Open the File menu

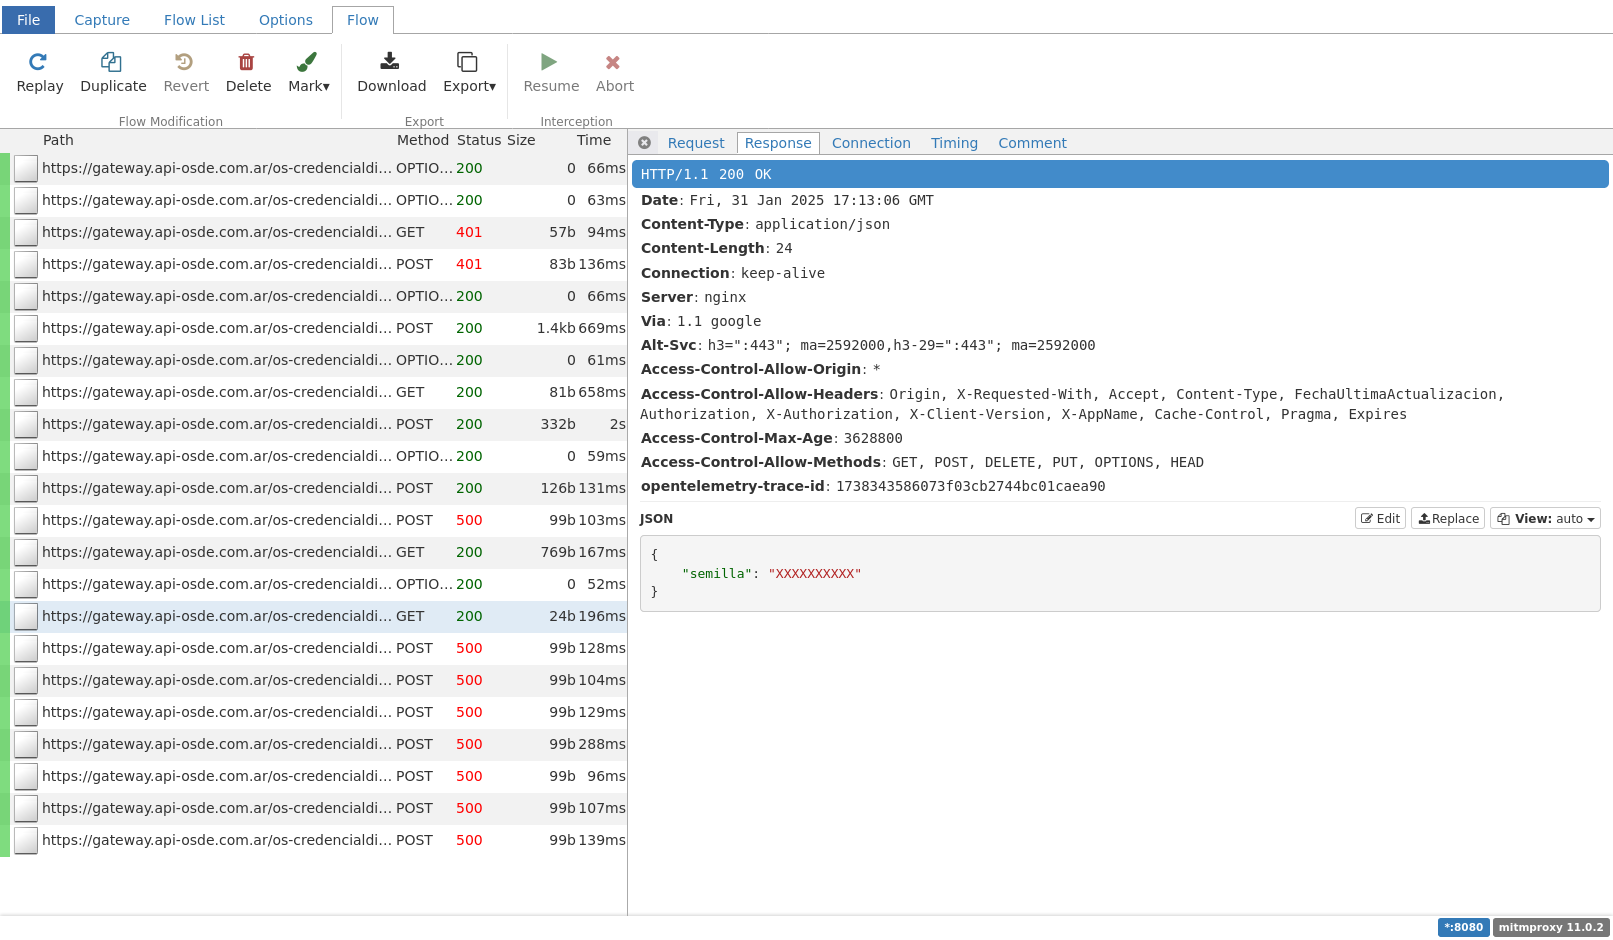pyautogui.click(x=29, y=20)
